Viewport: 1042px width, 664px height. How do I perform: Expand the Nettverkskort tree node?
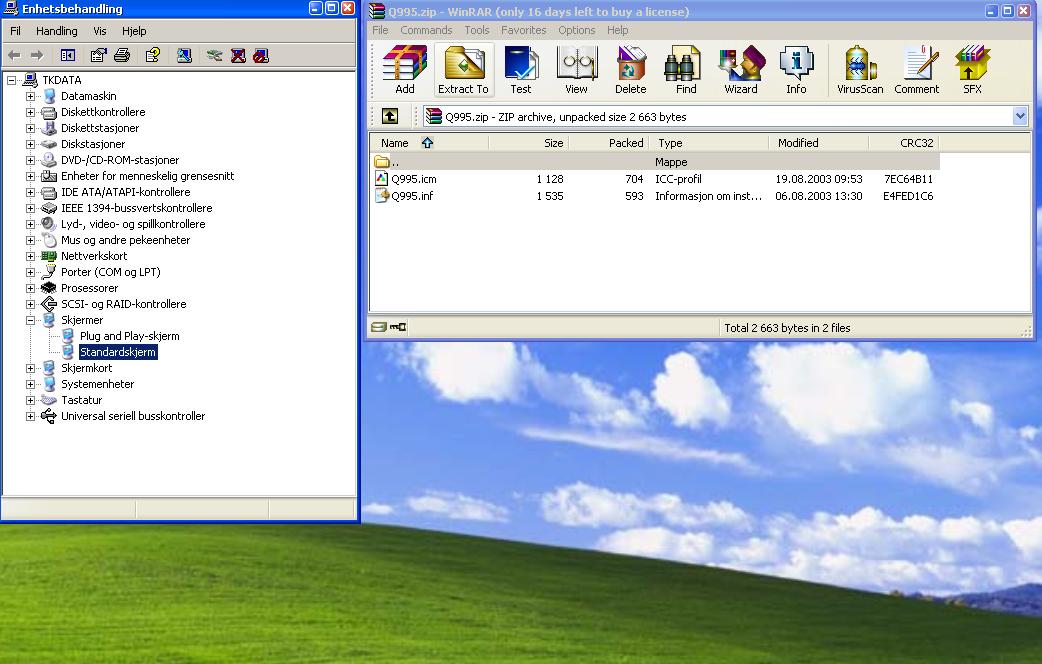[31, 256]
